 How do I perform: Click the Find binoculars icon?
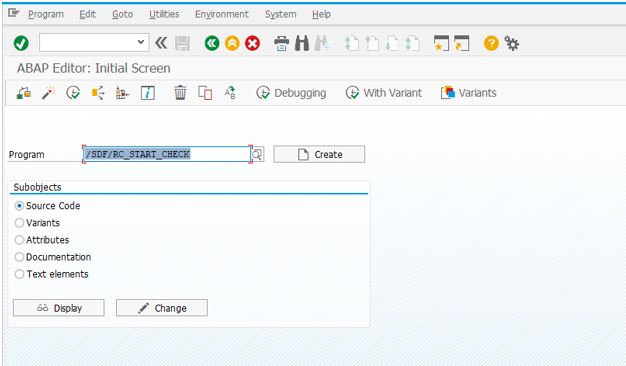tap(302, 43)
